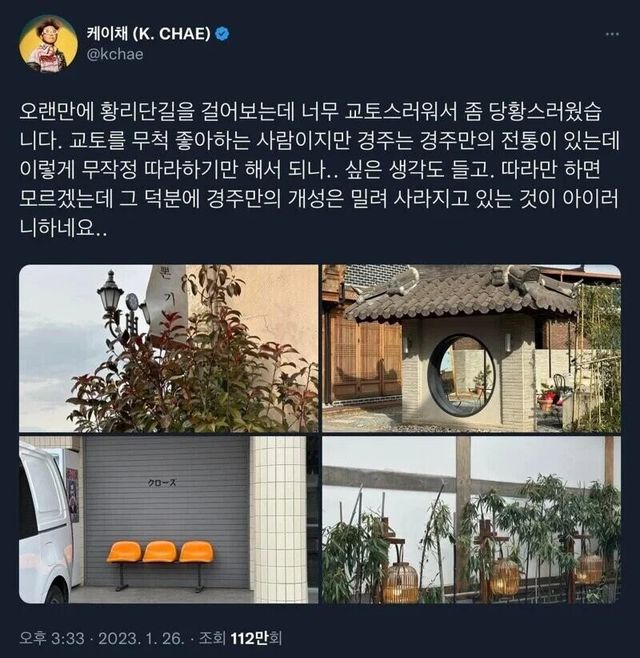This screenshot has width=640, height=658.
Task: Click the 2023. 1. 26. date
Action: (x=141, y=639)
